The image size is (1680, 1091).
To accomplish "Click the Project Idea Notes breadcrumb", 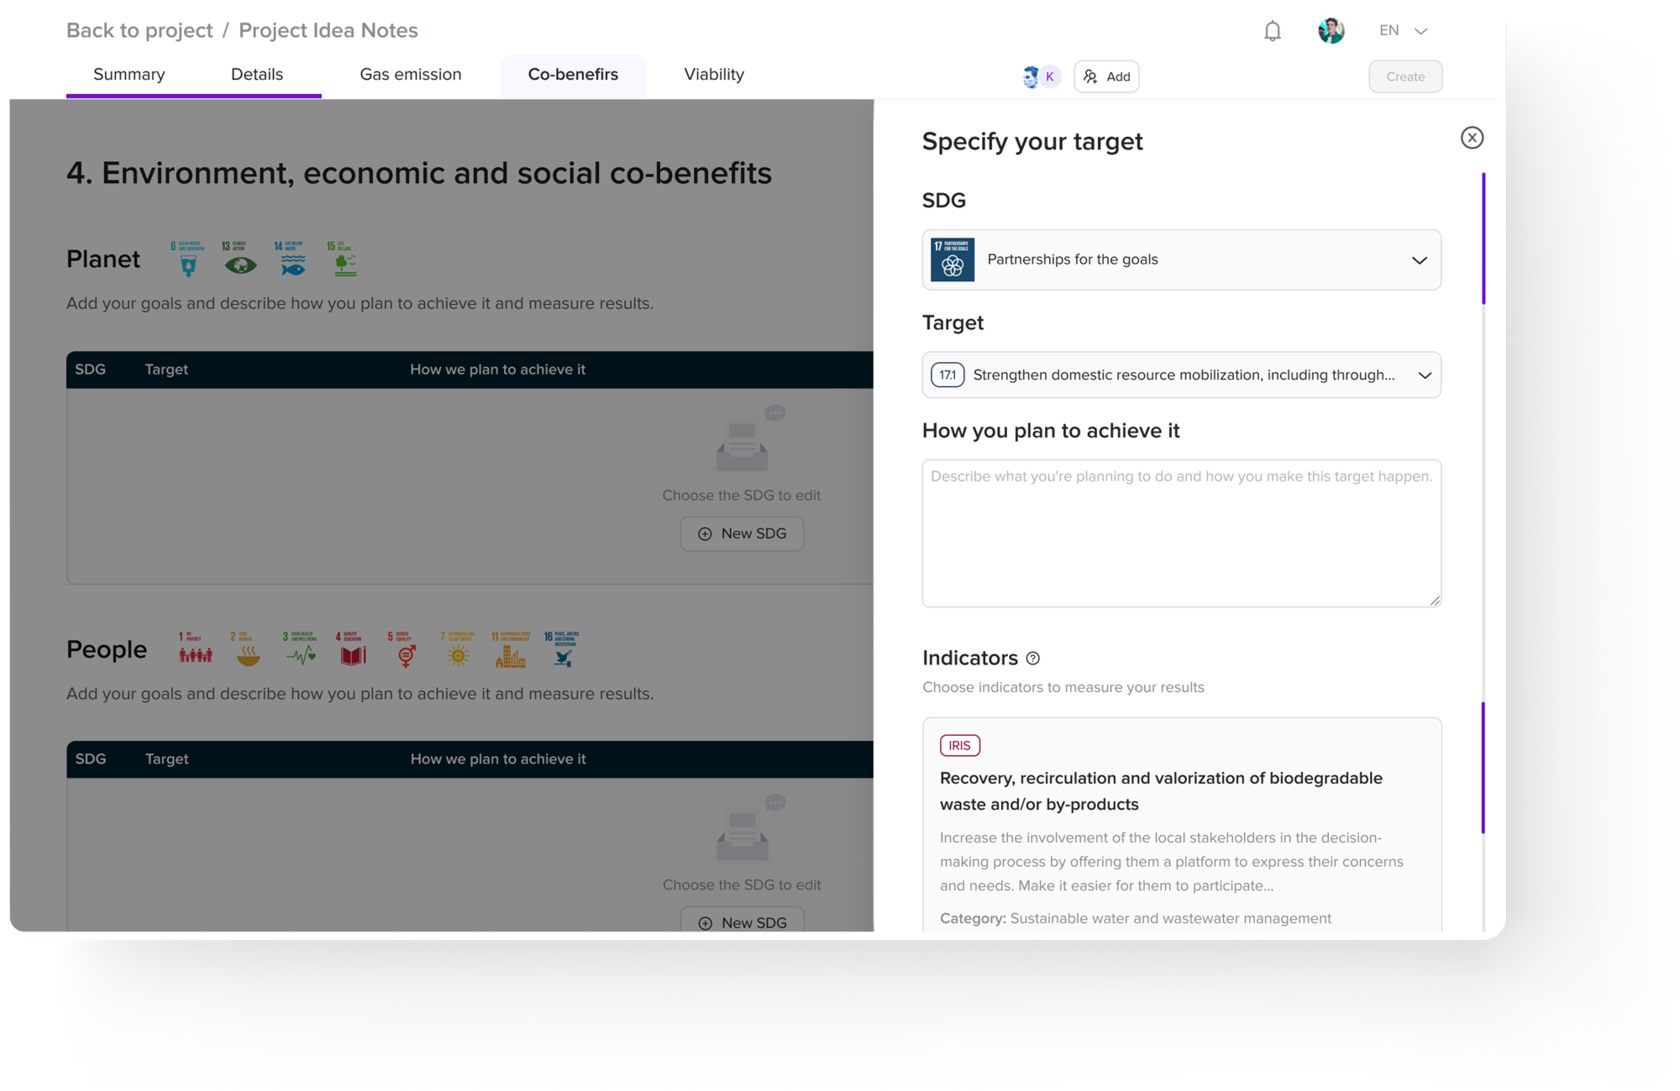I will 328,30.
